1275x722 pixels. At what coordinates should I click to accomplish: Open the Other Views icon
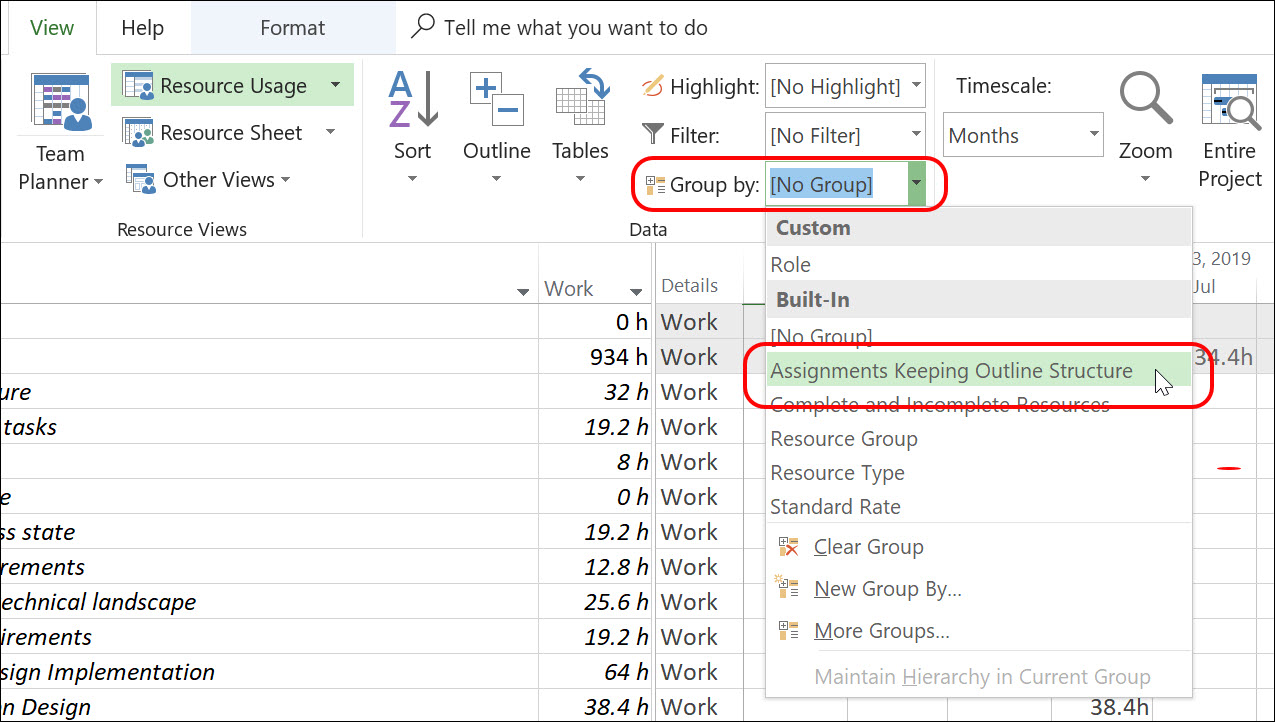(x=141, y=179)
